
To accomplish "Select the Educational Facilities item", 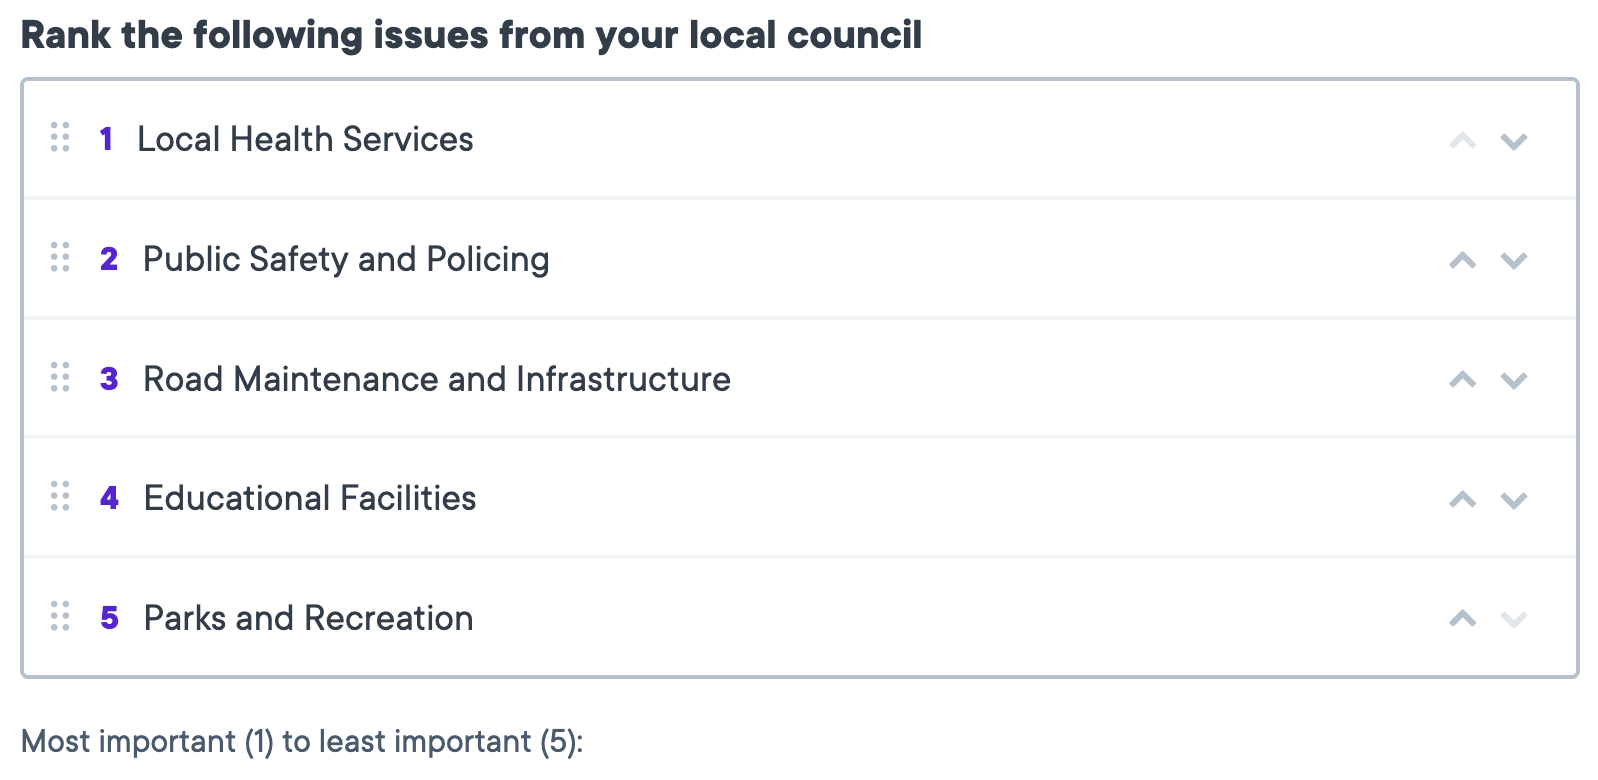I will (x=310, y=498).
